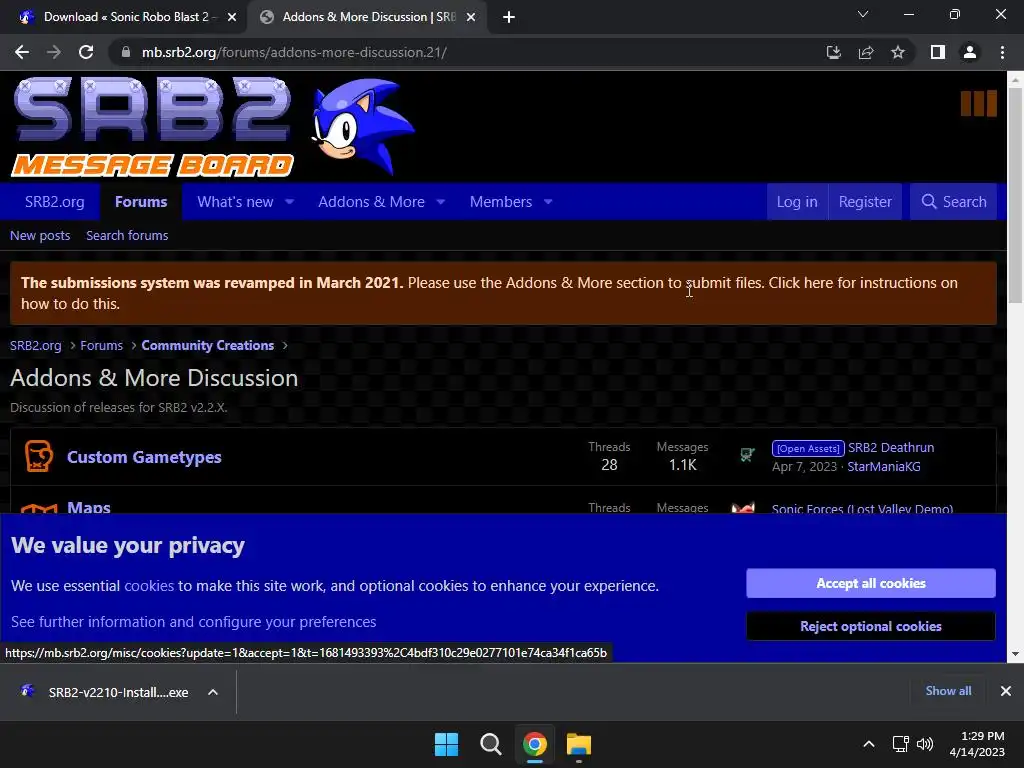Click the Open Assets label
Viewport: 1024px width, 768px height.
(x=808, y=448)
